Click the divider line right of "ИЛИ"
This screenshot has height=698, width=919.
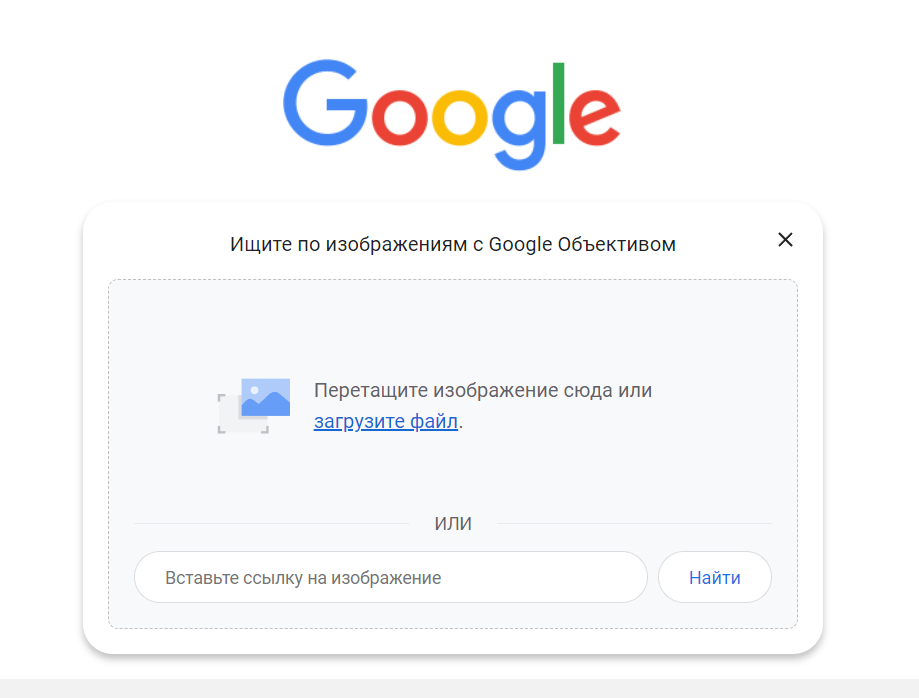(634, 524)
